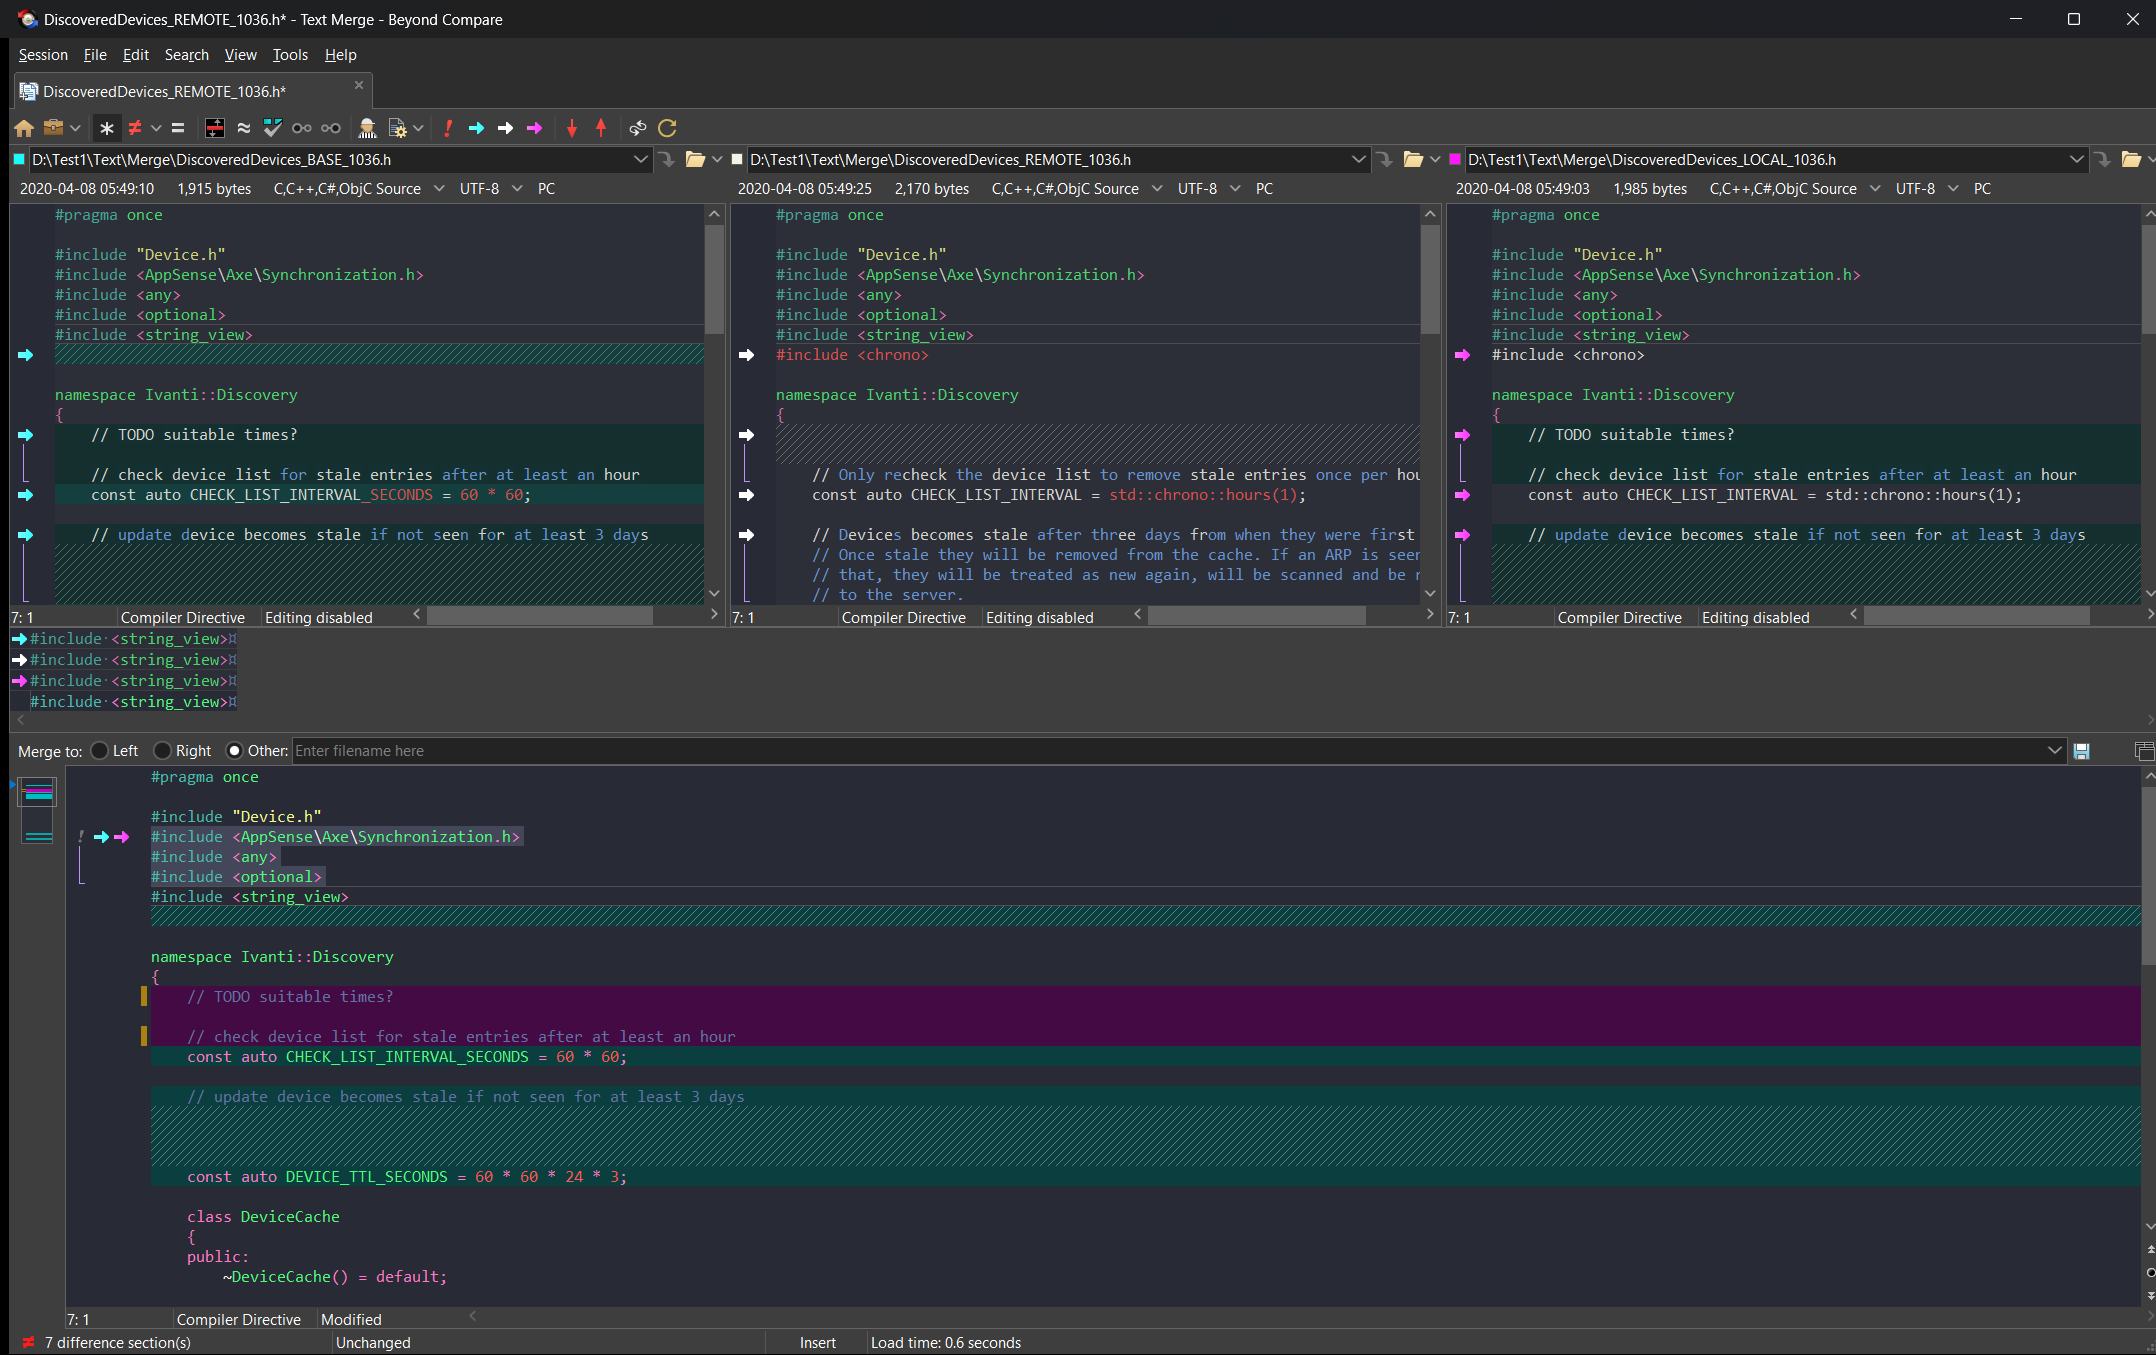Expand Show Differences dropdown arrow
The image size is (2156, 1355).
coord(156,128)
